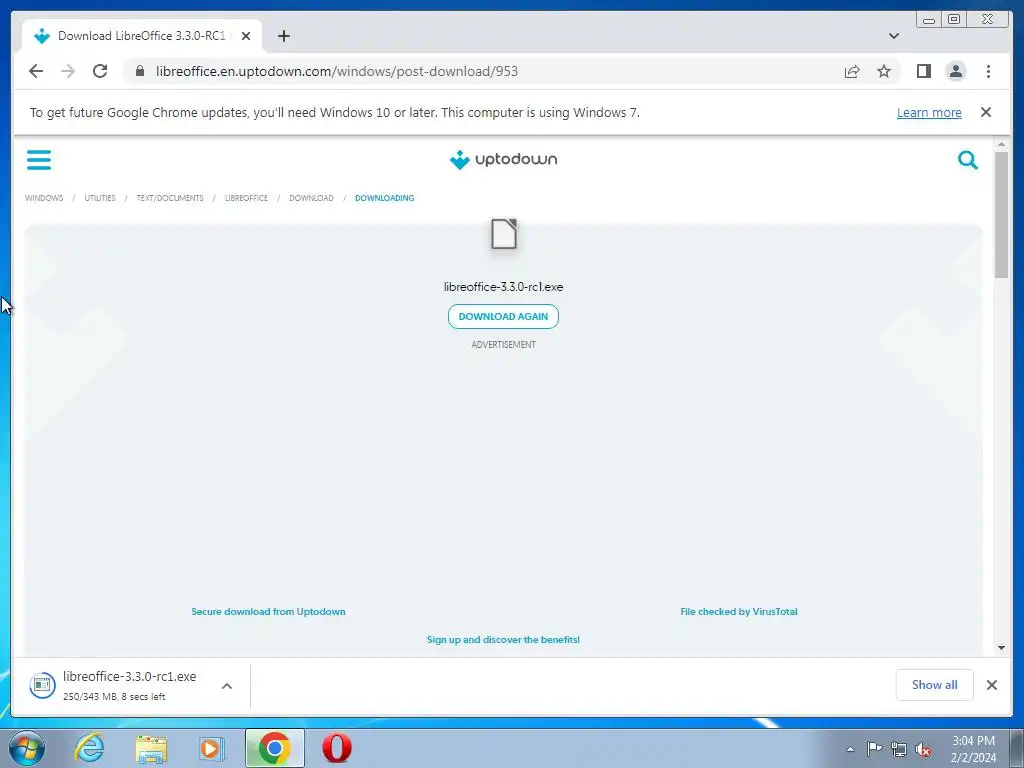
Task: Open a new tab with plus button
Action: tap(283, 36)
